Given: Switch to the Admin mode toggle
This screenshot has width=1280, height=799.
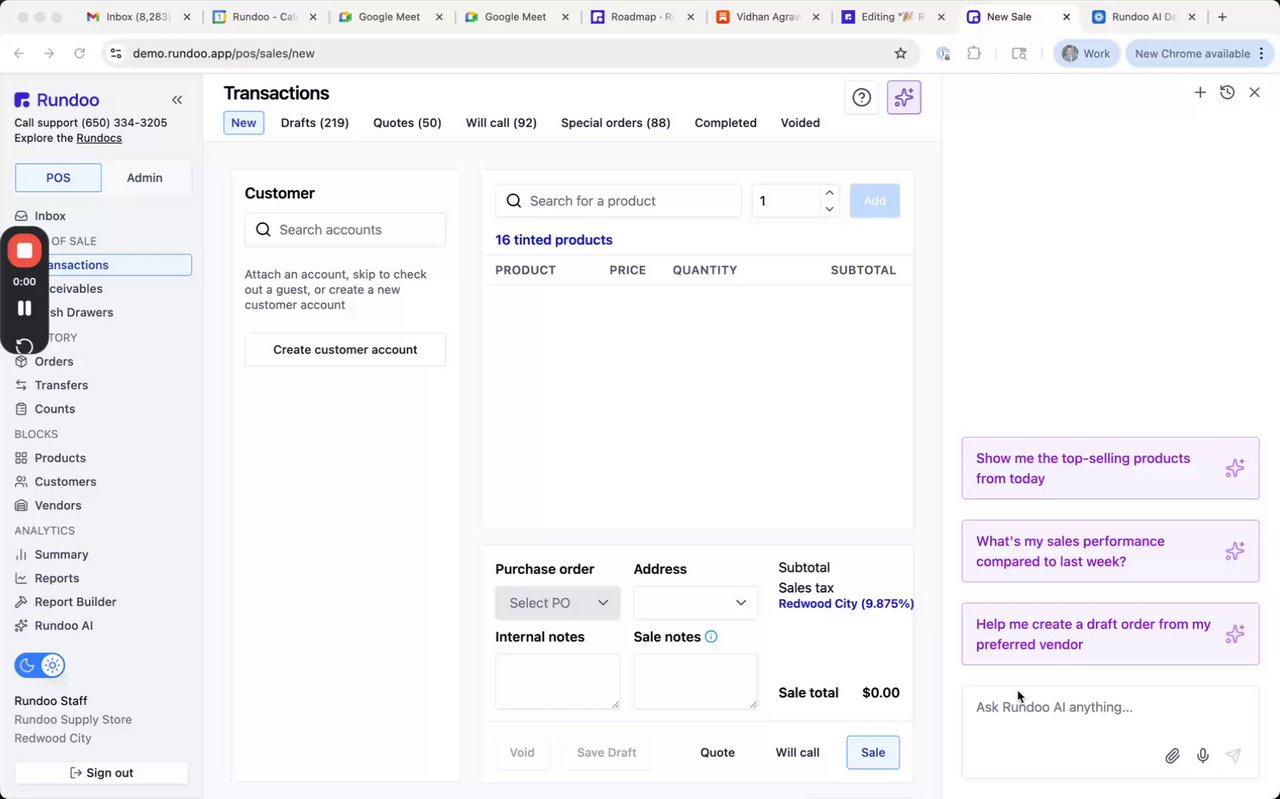Looking at the screenshot, I should click(144, 177).
